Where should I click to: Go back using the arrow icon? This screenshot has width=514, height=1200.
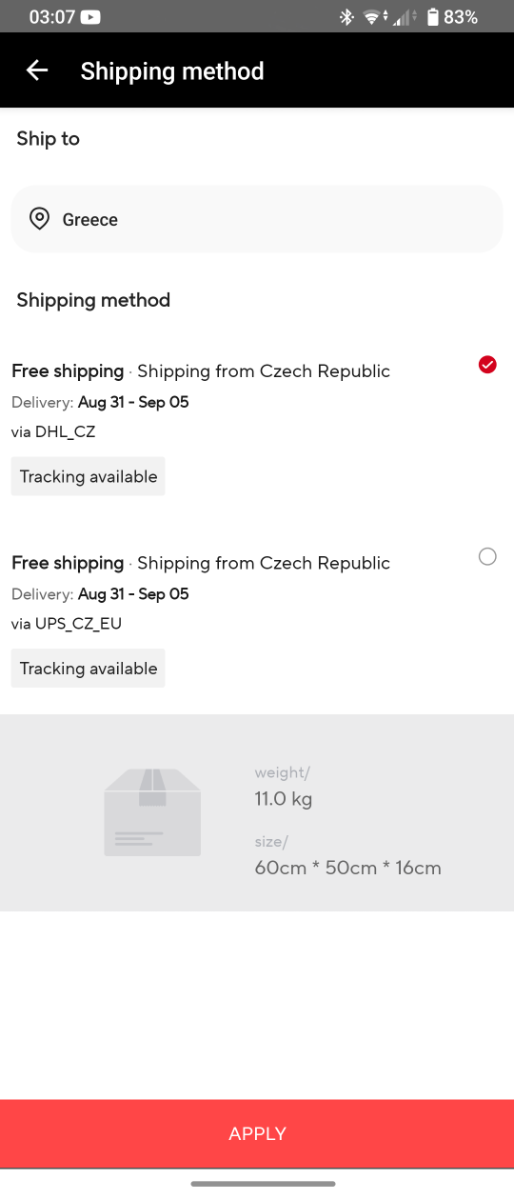coord(37,70)
